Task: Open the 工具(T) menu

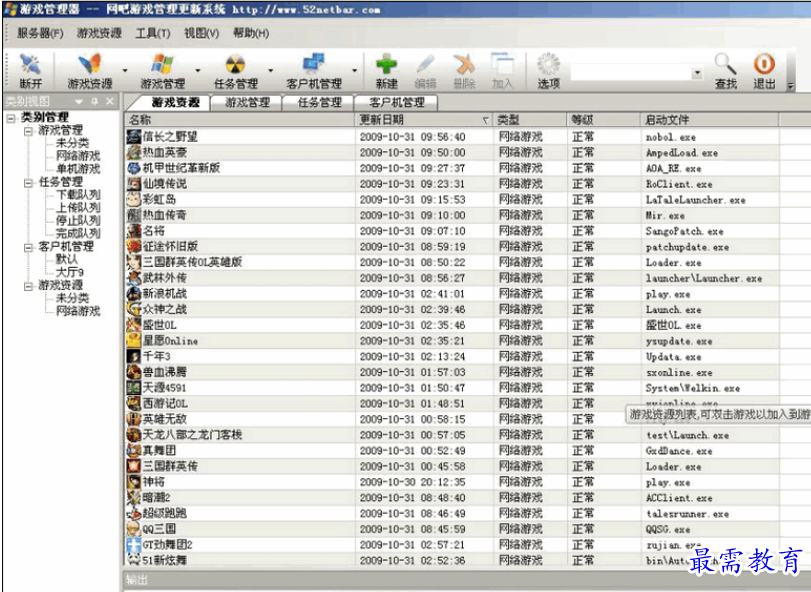Action: click(x=153, y=33)
